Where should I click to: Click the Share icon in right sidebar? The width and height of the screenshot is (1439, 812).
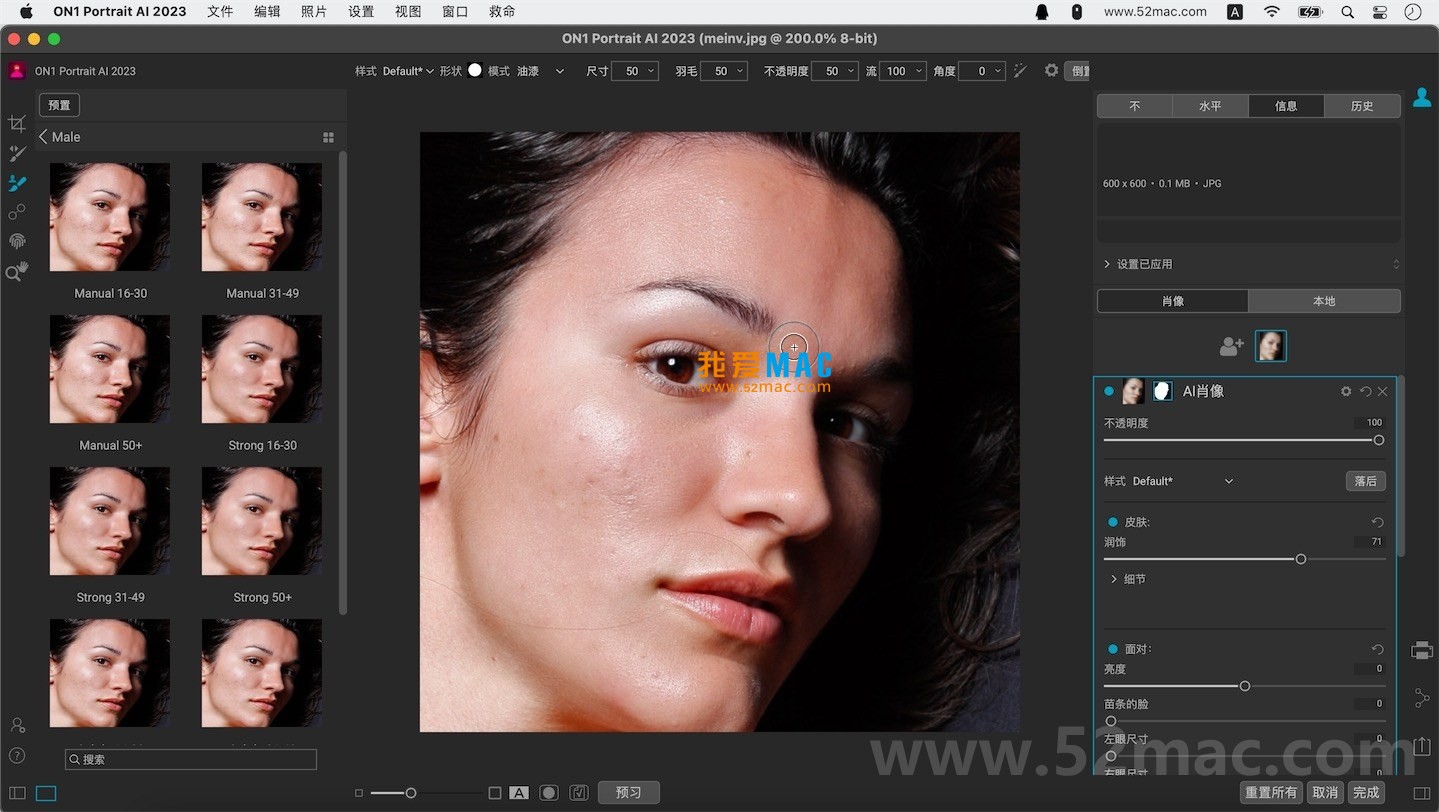[x=1422, y=697]
